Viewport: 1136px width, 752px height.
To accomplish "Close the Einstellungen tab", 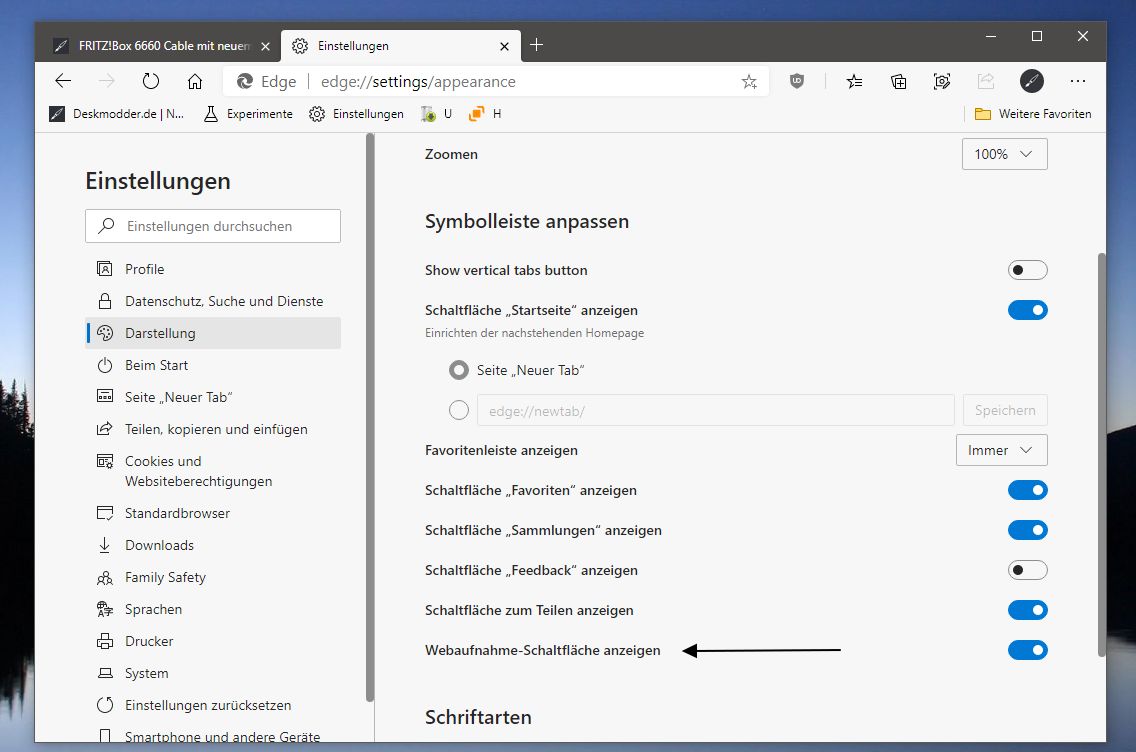I will click(x=504, y=46).
